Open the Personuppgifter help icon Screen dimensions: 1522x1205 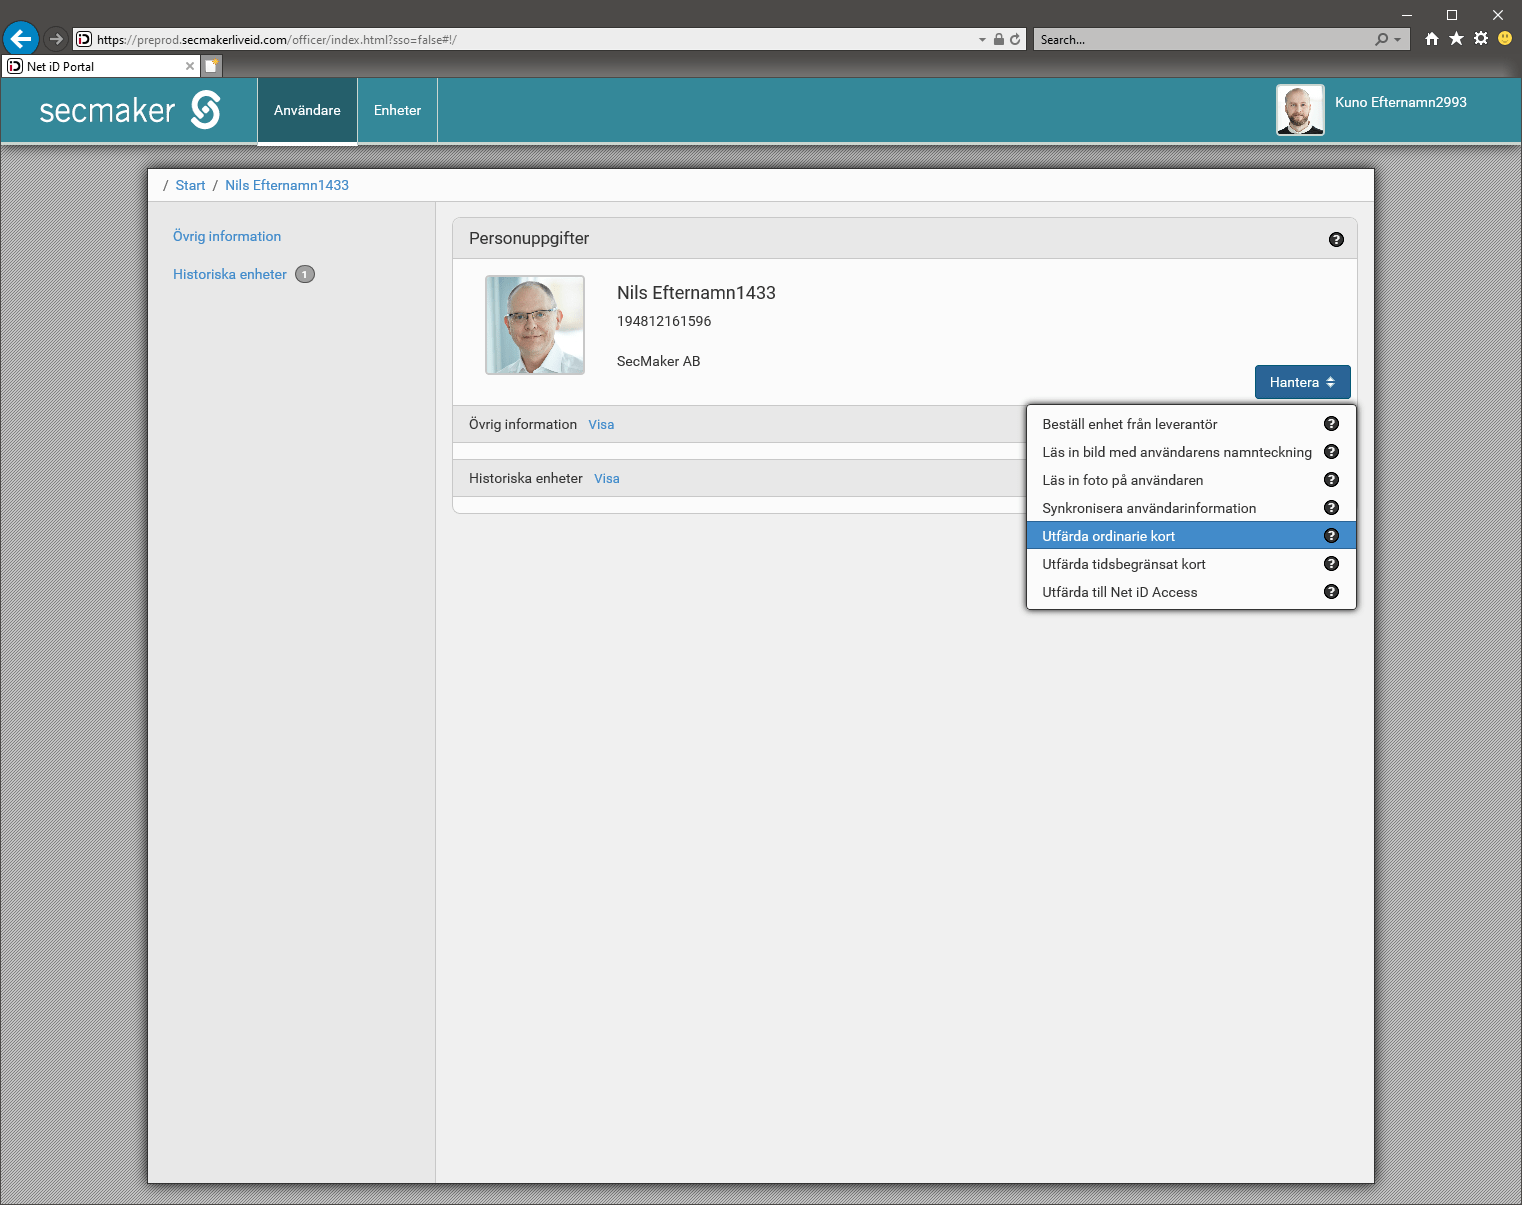[1336, 240]
